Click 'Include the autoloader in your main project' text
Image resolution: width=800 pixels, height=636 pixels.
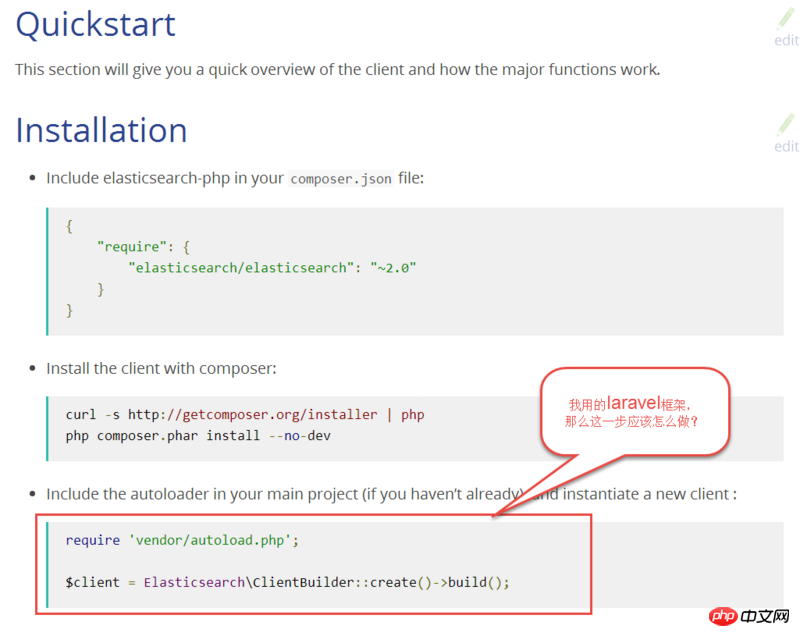tap(202, 494)
